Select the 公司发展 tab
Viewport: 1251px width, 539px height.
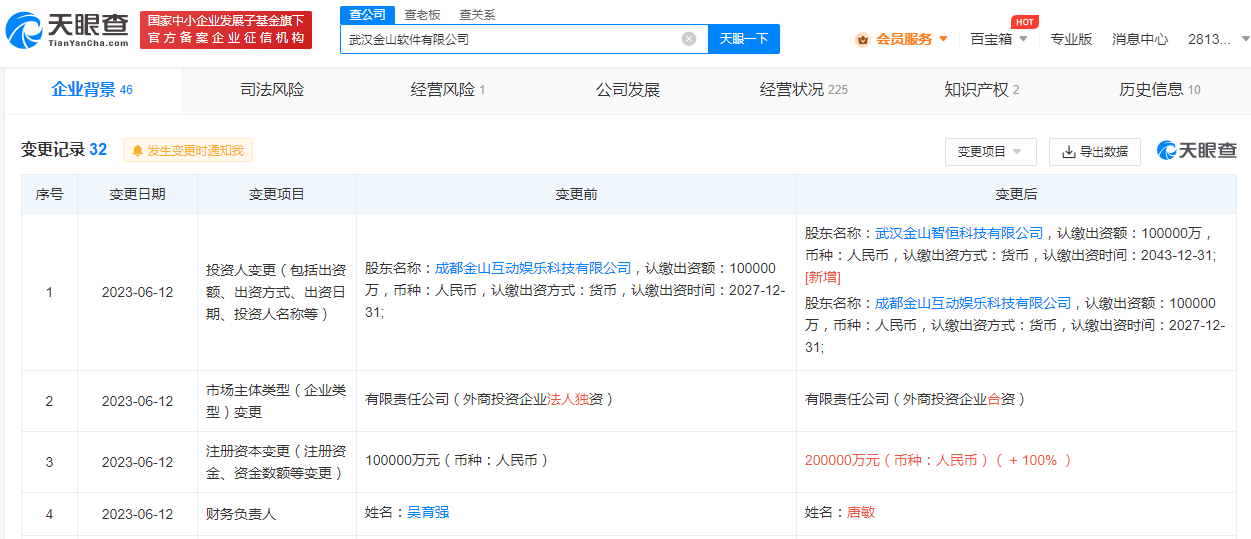click(628, 90)
